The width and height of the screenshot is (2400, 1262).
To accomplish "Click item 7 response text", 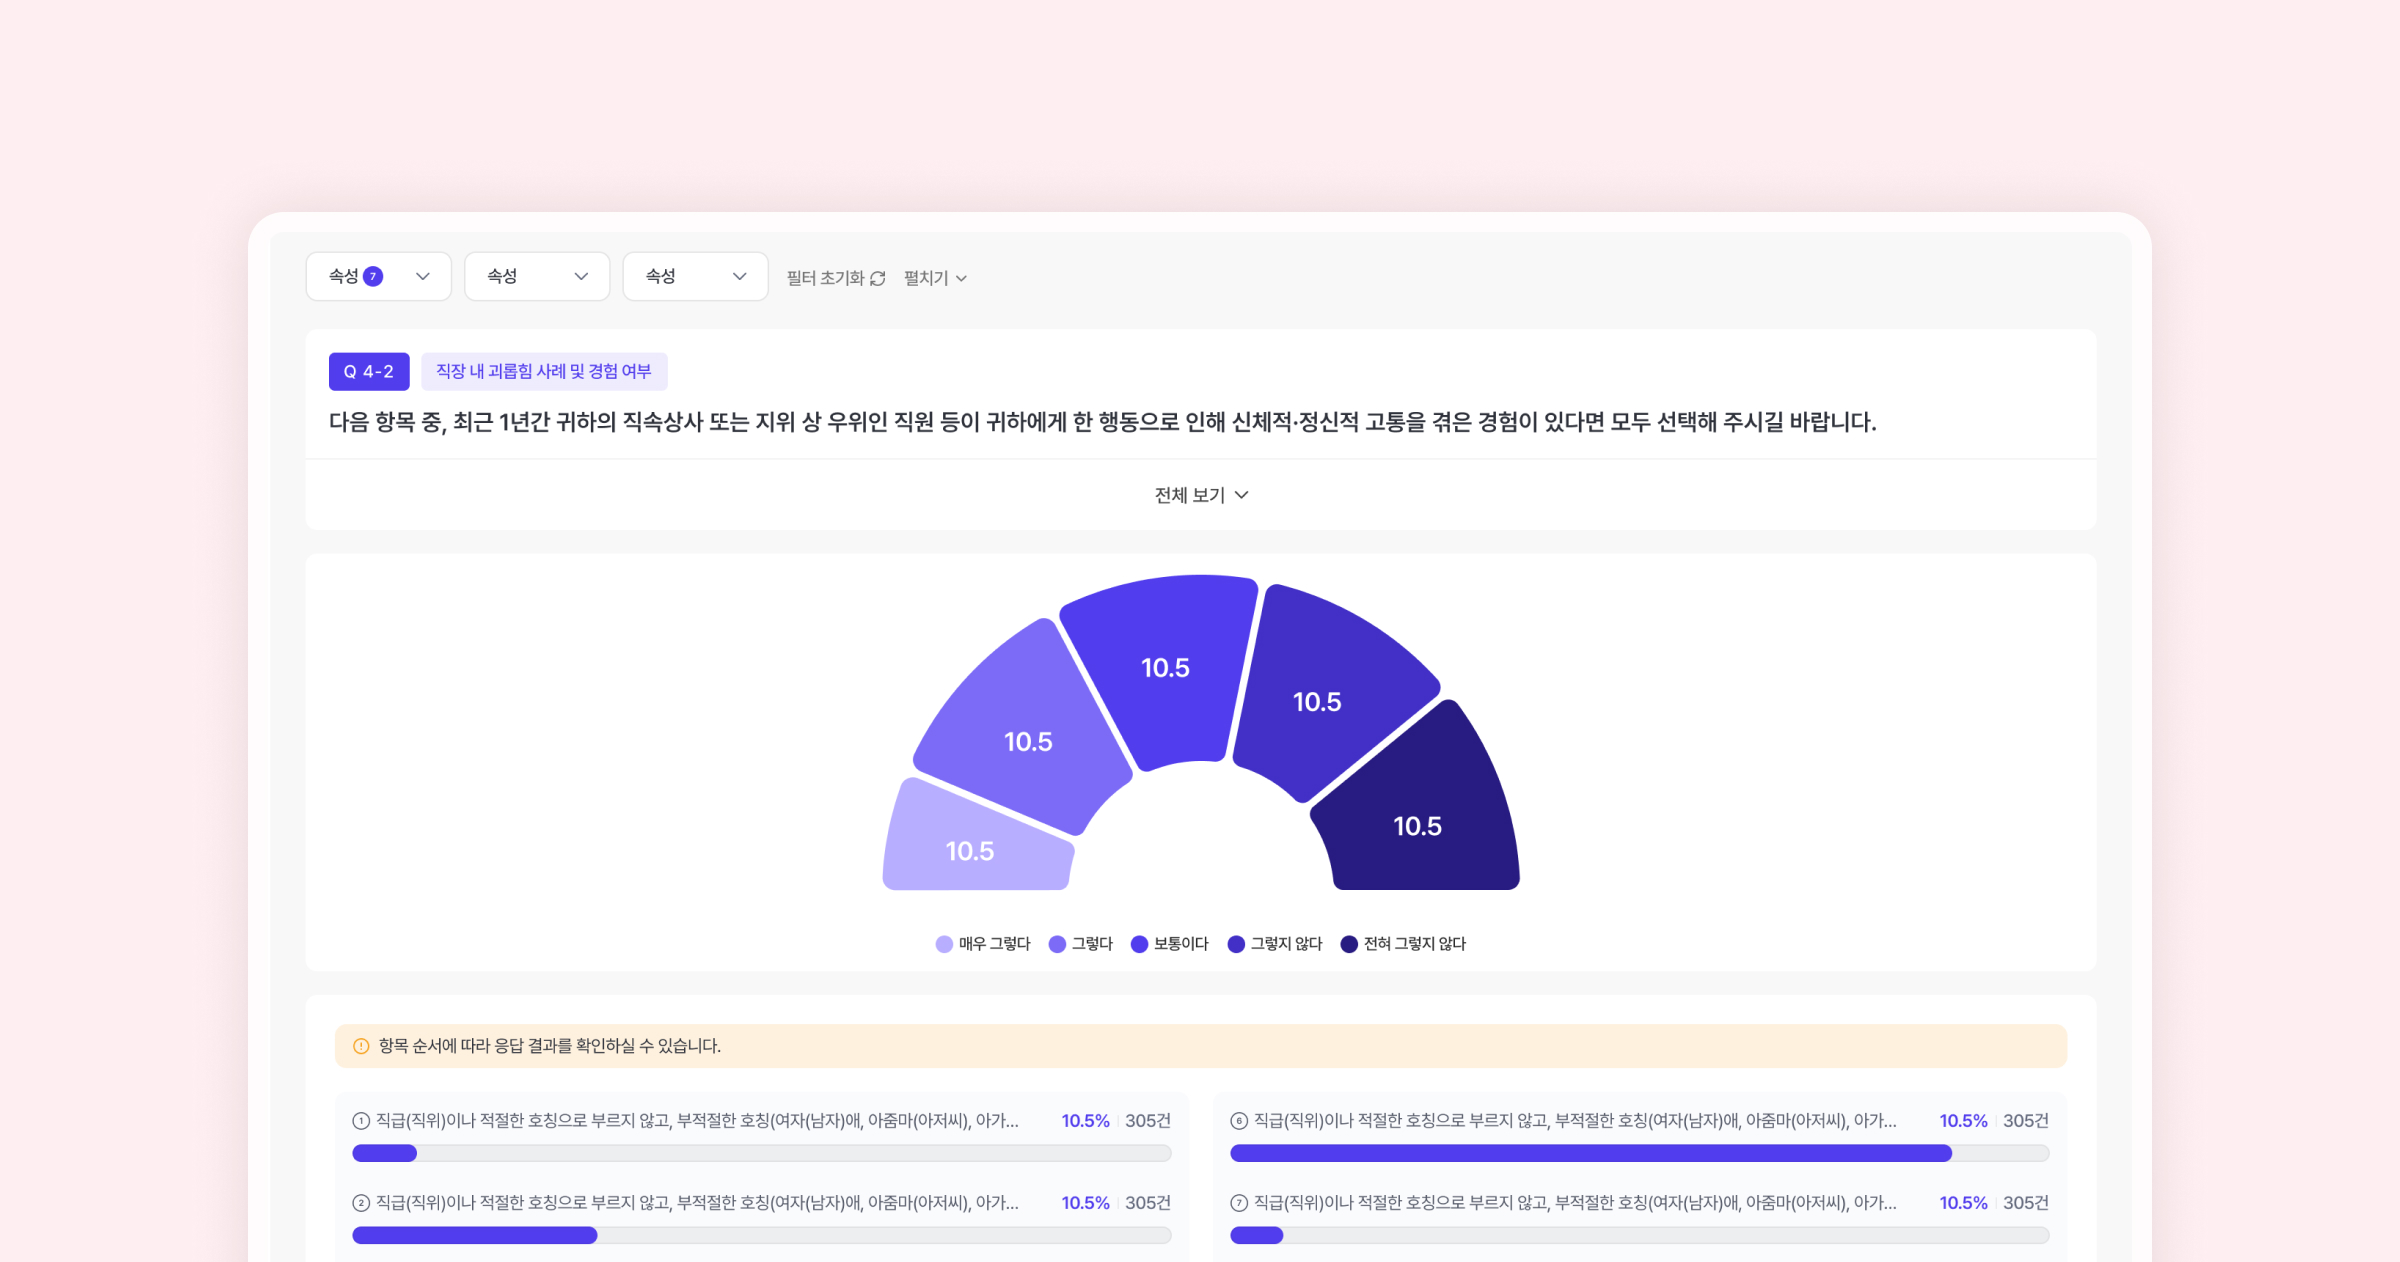I will tap(1575, 1203).
